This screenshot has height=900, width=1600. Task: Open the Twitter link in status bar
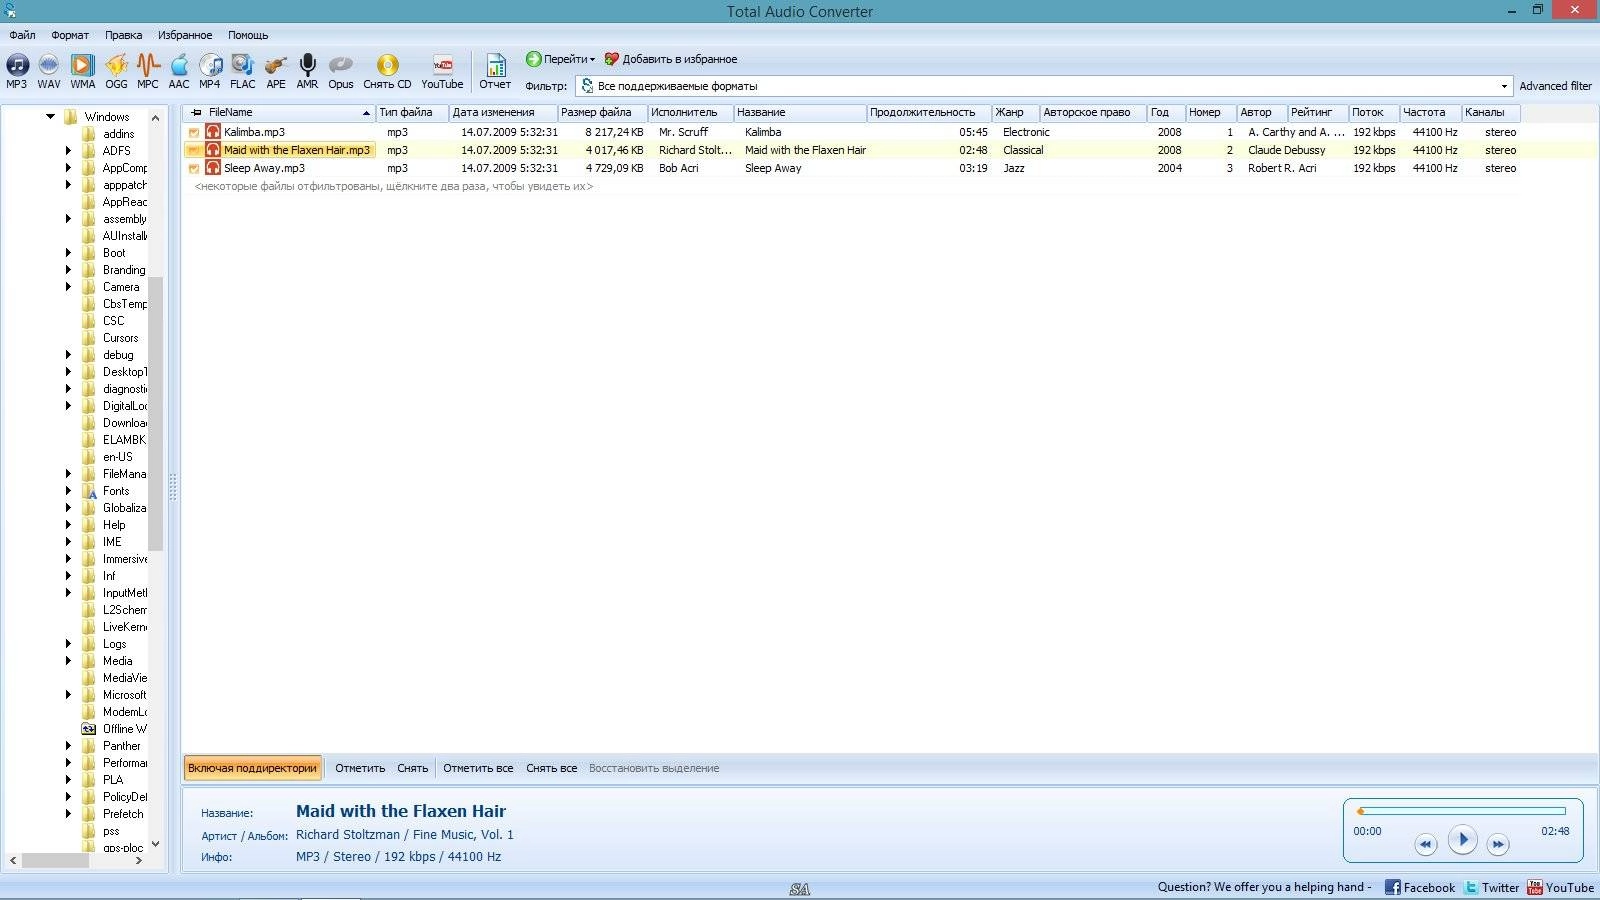[1492, 887]
